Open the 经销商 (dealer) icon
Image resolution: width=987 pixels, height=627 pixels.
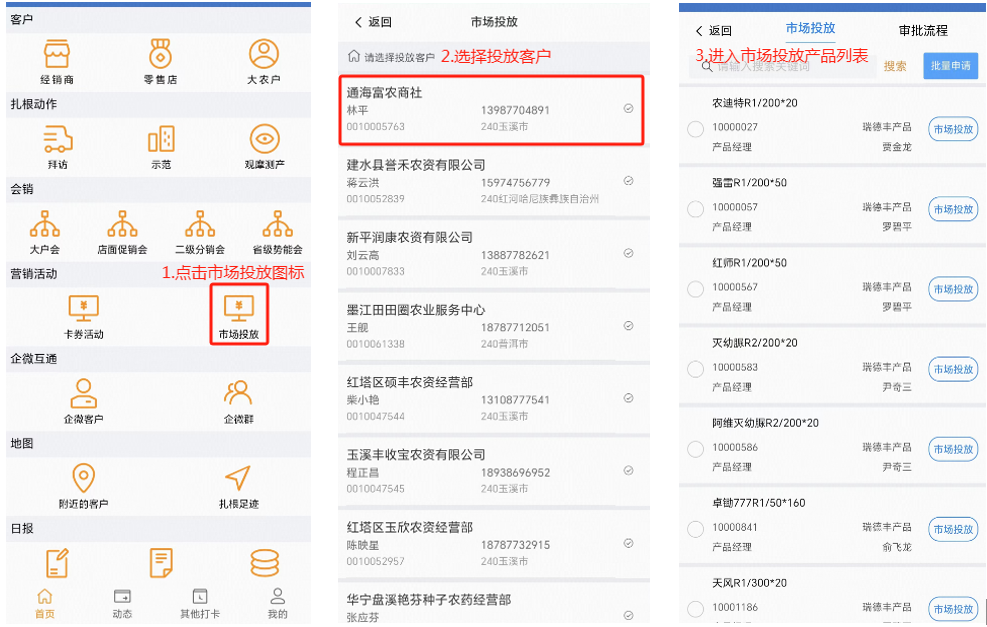57,54
